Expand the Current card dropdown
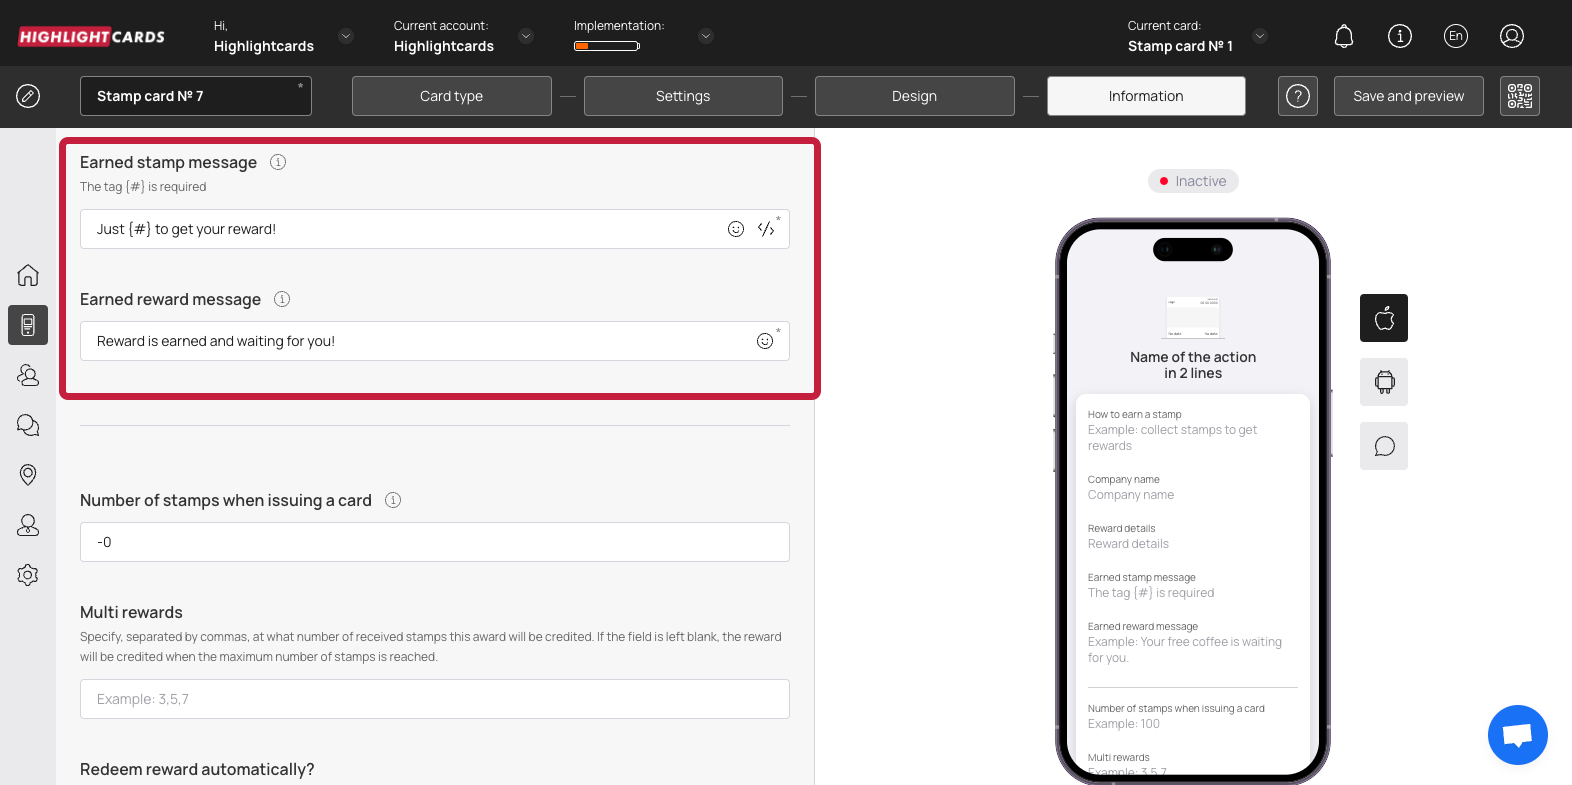Screen dimensions: 1572x785 [x=1260, y=37]
